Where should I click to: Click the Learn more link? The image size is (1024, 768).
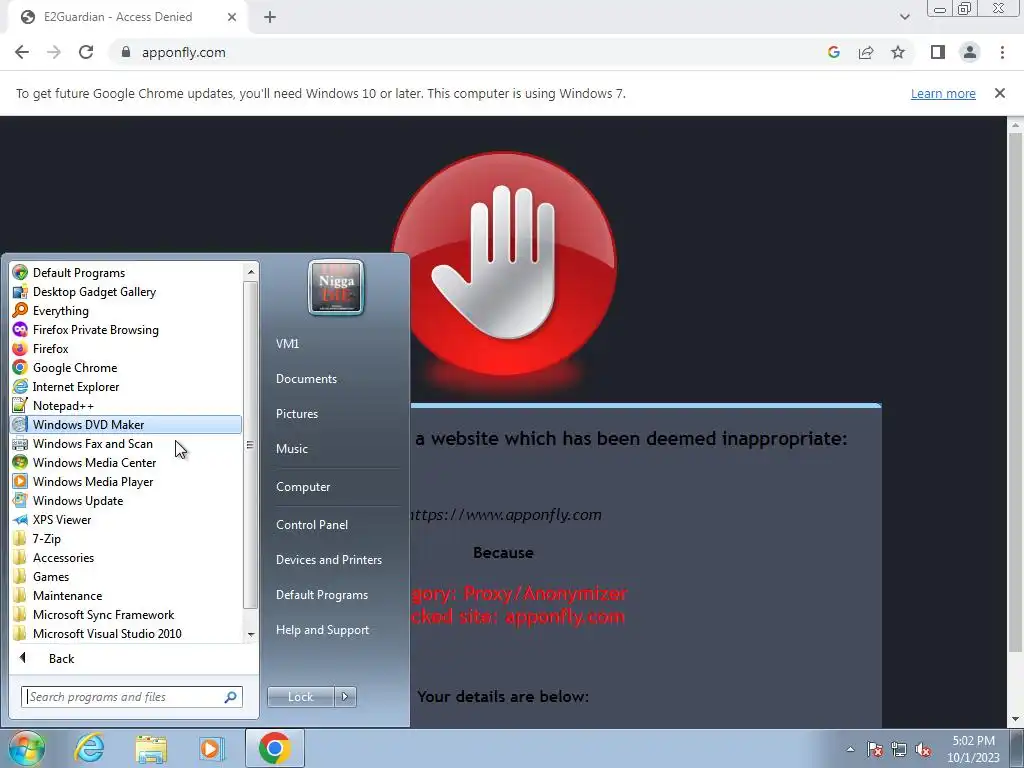coord(943,93)
